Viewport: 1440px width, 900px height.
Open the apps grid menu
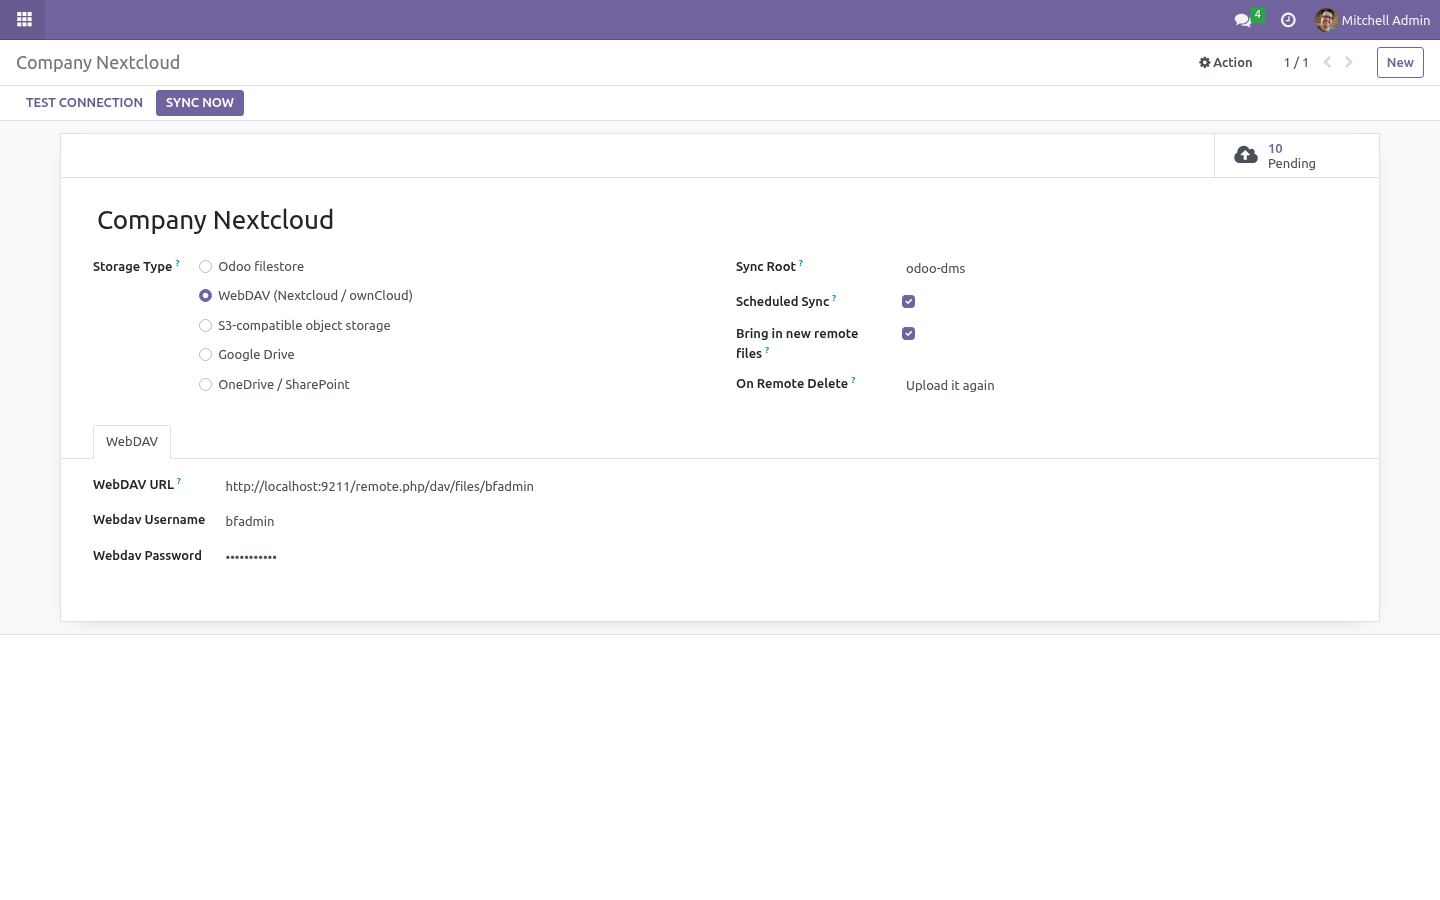point(24,19)
